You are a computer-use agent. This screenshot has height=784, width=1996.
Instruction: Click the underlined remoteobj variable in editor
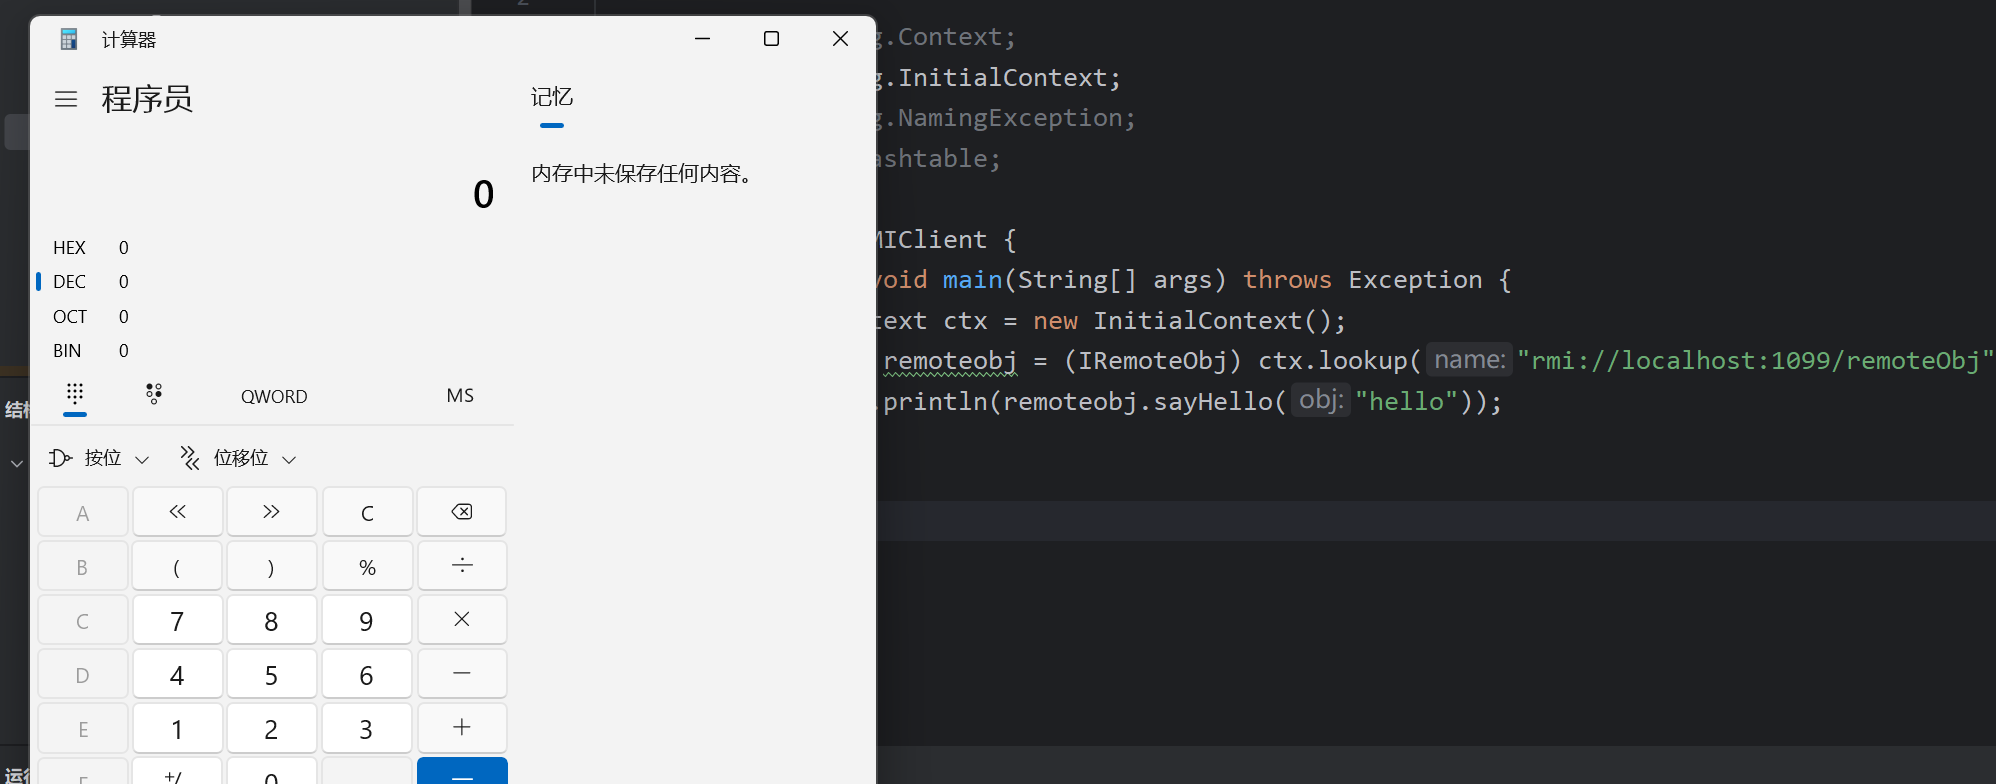[950, 360]
